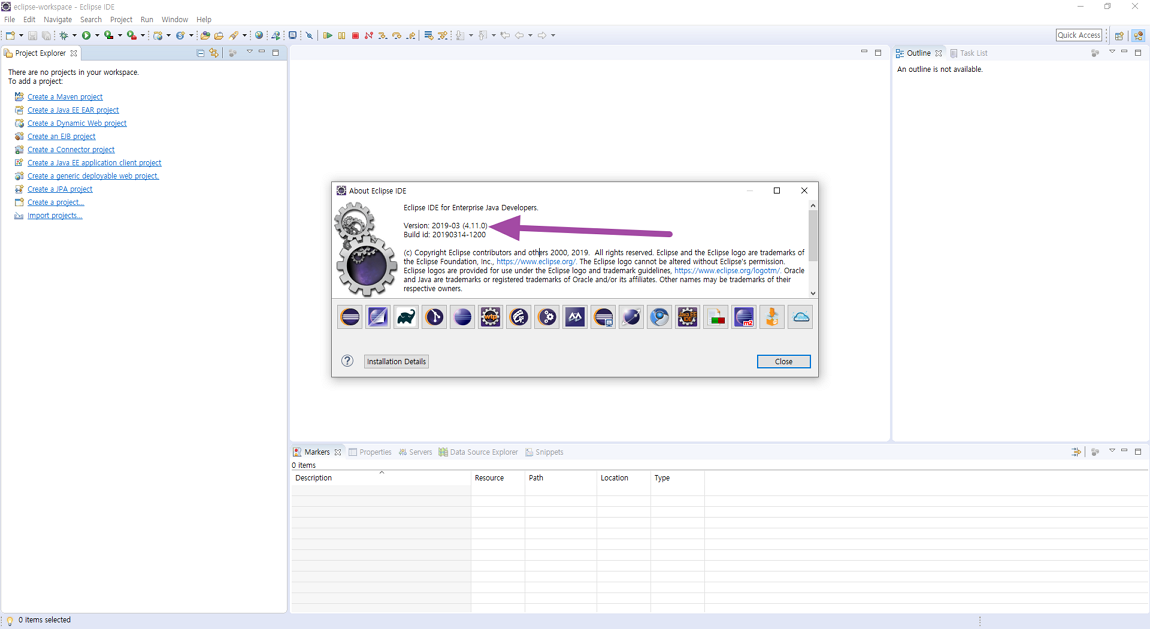The width and height of the screenshot is (1150, 629).
Task: Click the Step Over toolbar icon
Action: click(x=397, y=35)
